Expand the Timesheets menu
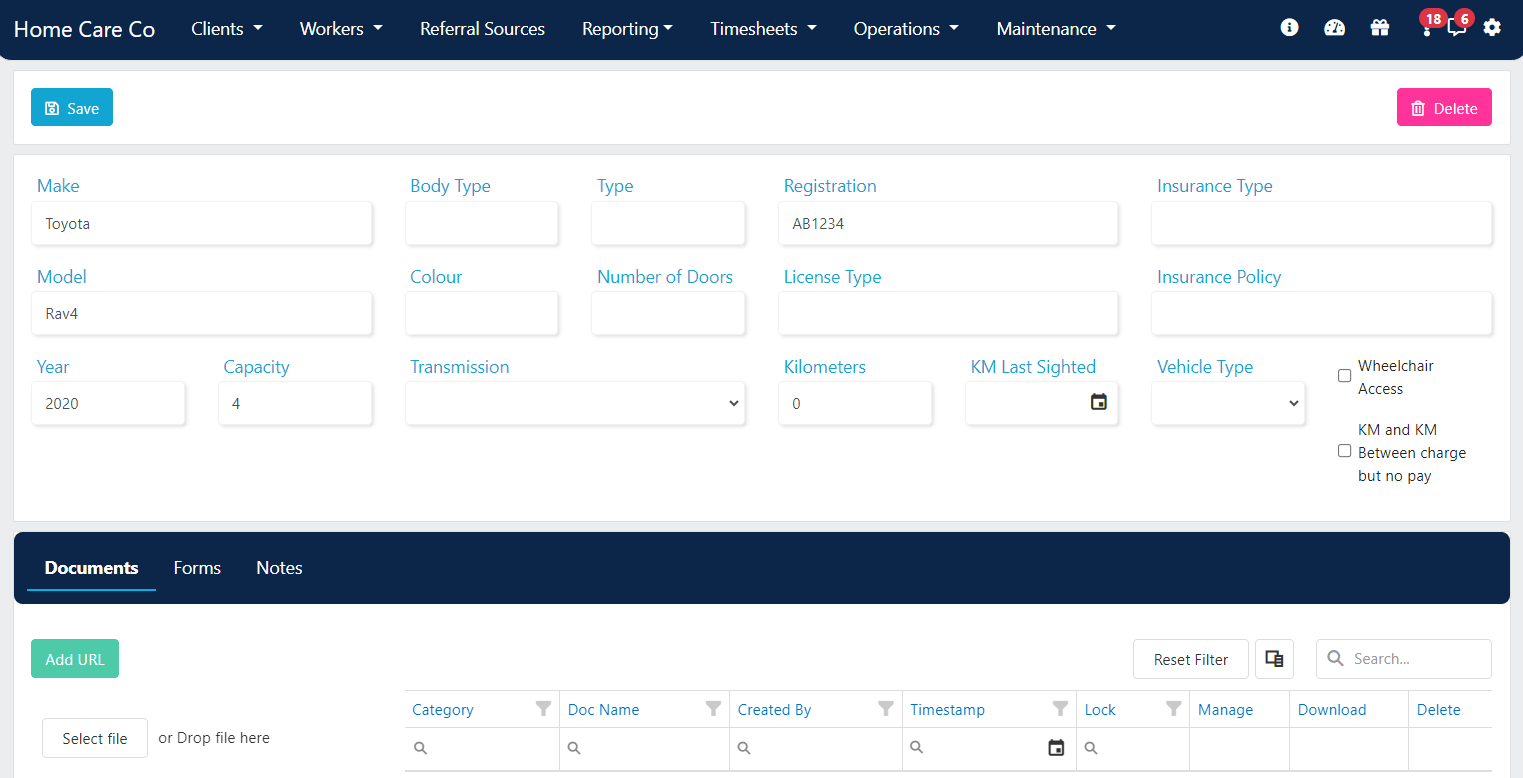 tap(763, 29)
